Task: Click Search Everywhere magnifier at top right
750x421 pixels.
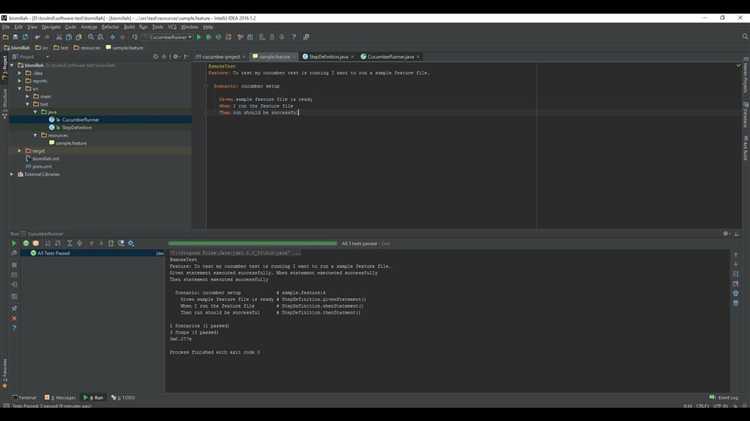Action: click(x=745, y=36)
